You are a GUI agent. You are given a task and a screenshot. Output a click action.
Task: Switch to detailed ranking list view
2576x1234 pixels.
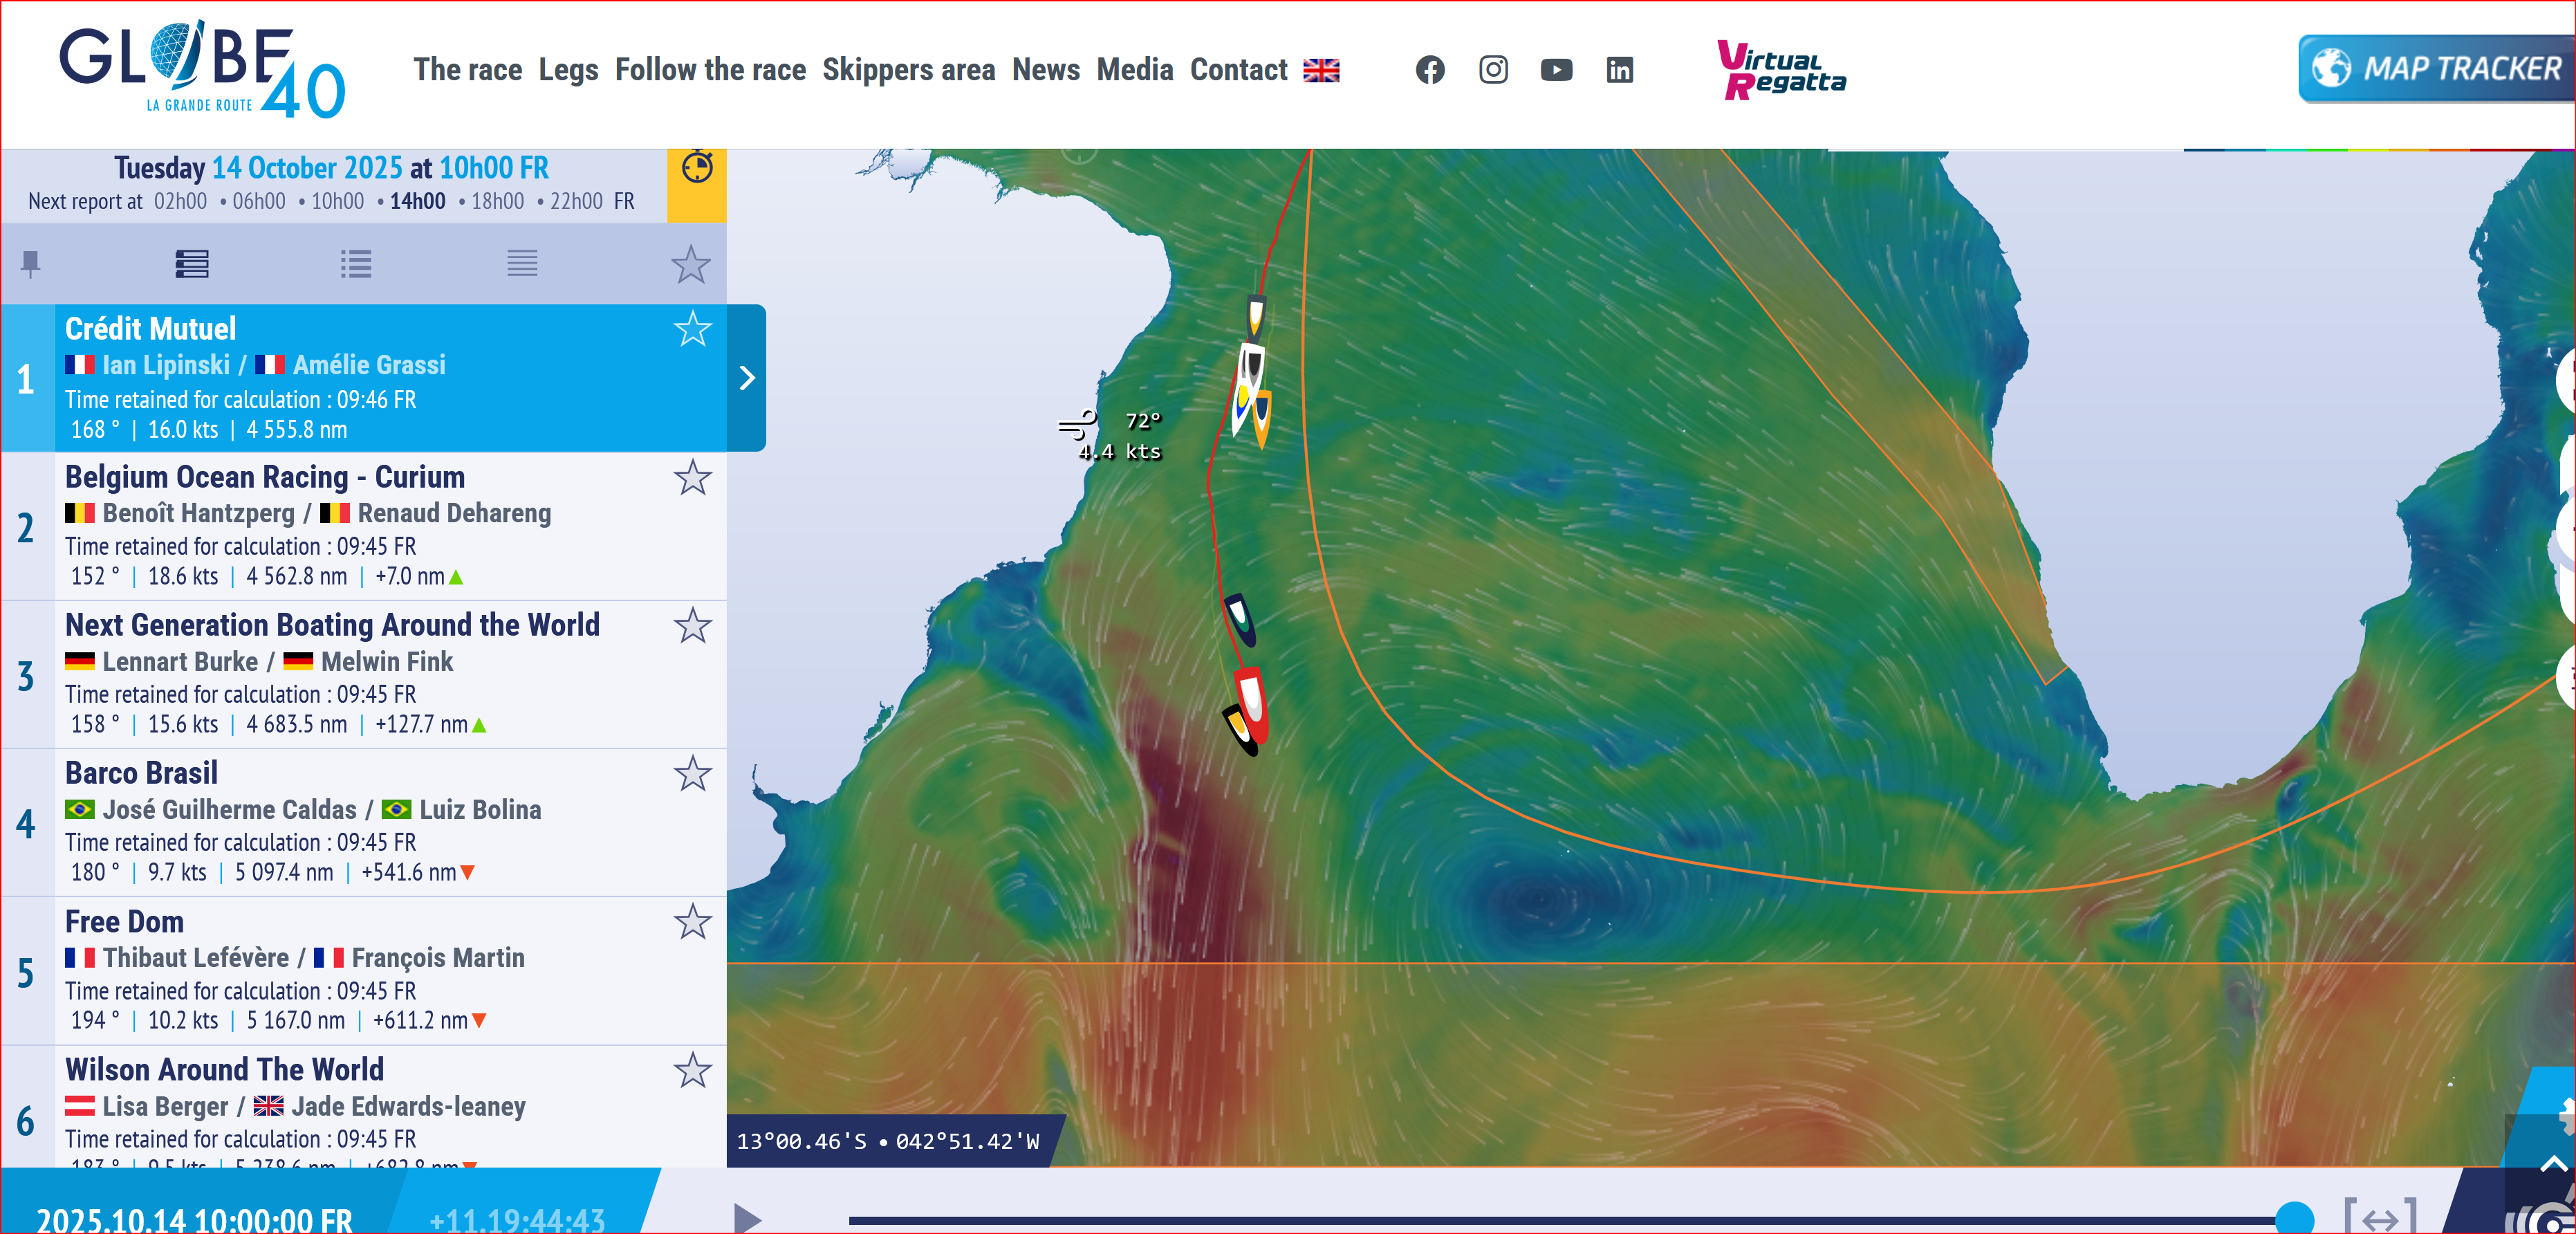coord(191,263)
